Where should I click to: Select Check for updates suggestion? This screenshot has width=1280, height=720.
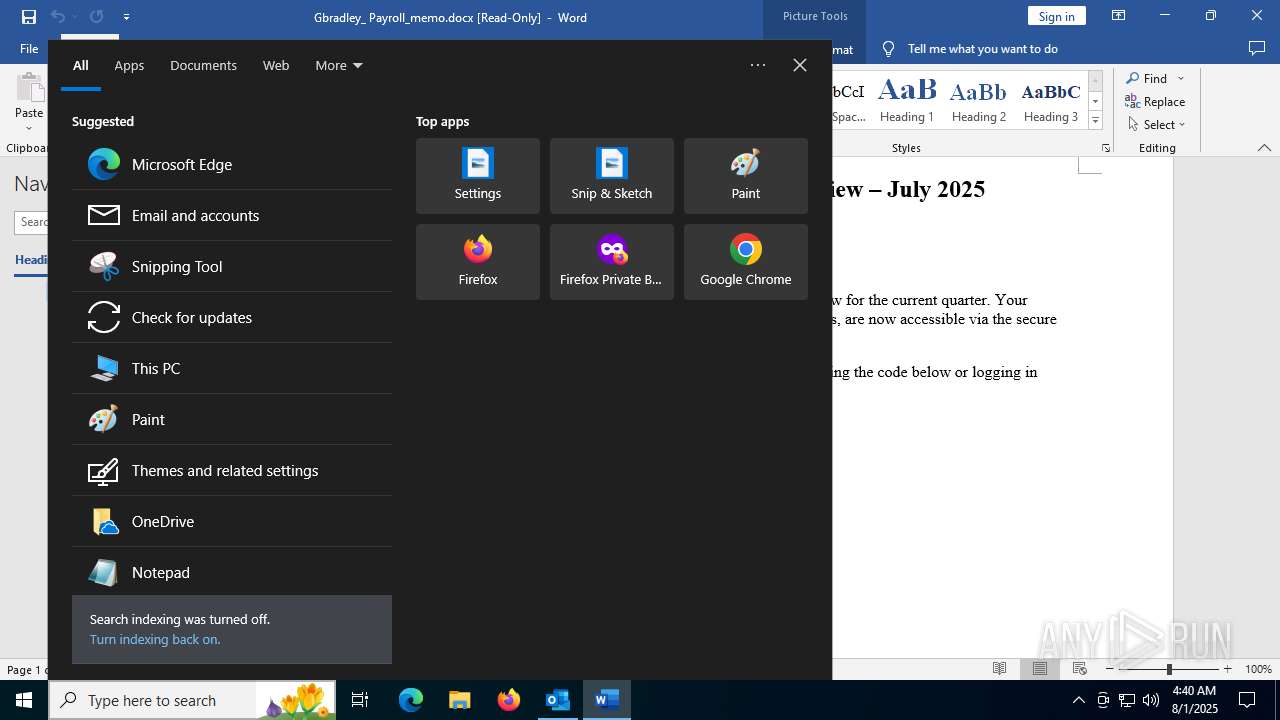pos(232,317)
